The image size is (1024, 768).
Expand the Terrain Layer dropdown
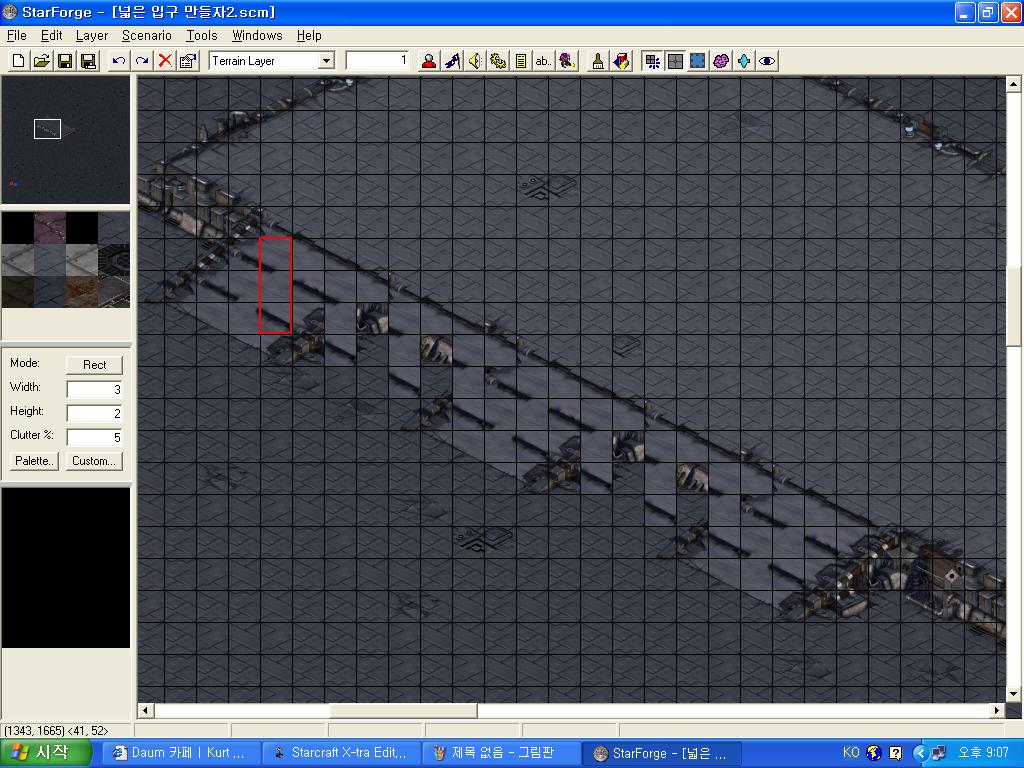(326, 61)
